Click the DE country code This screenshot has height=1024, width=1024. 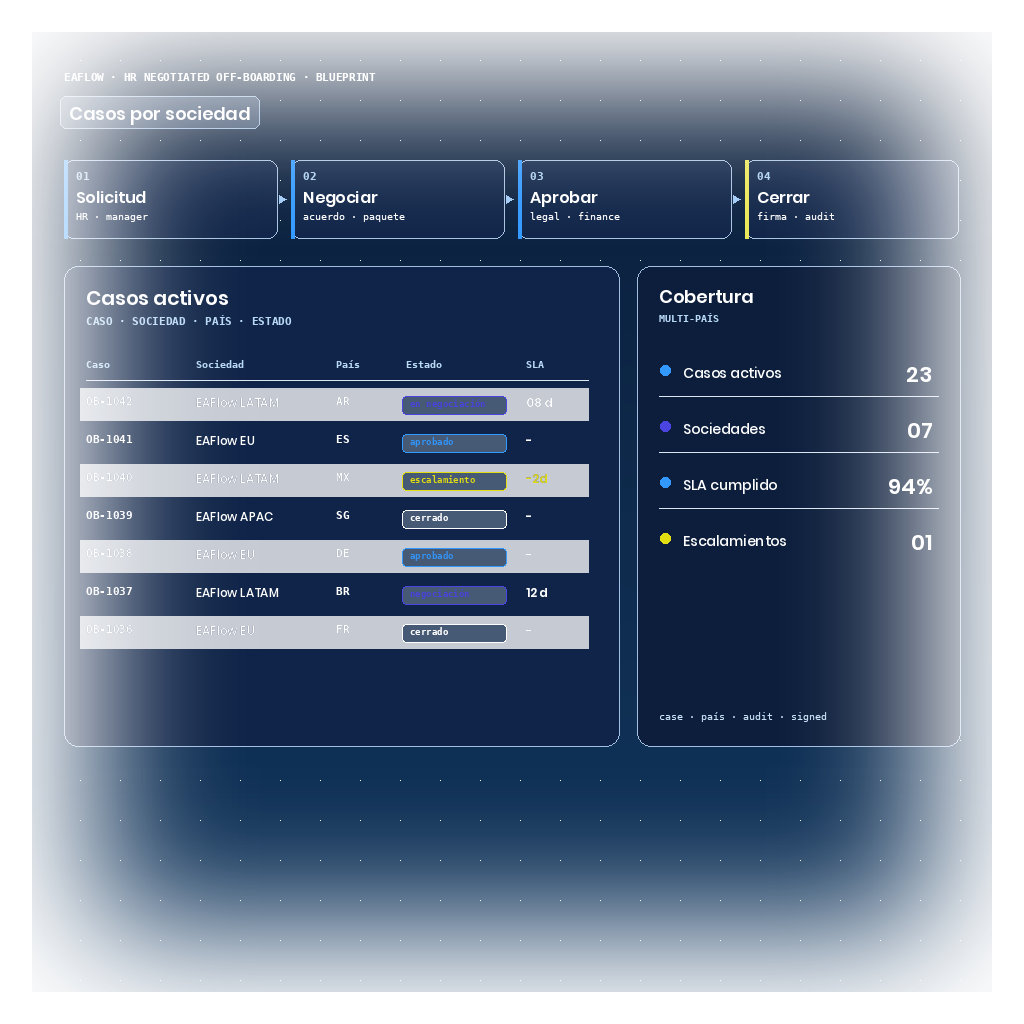[x=343, y=553]
